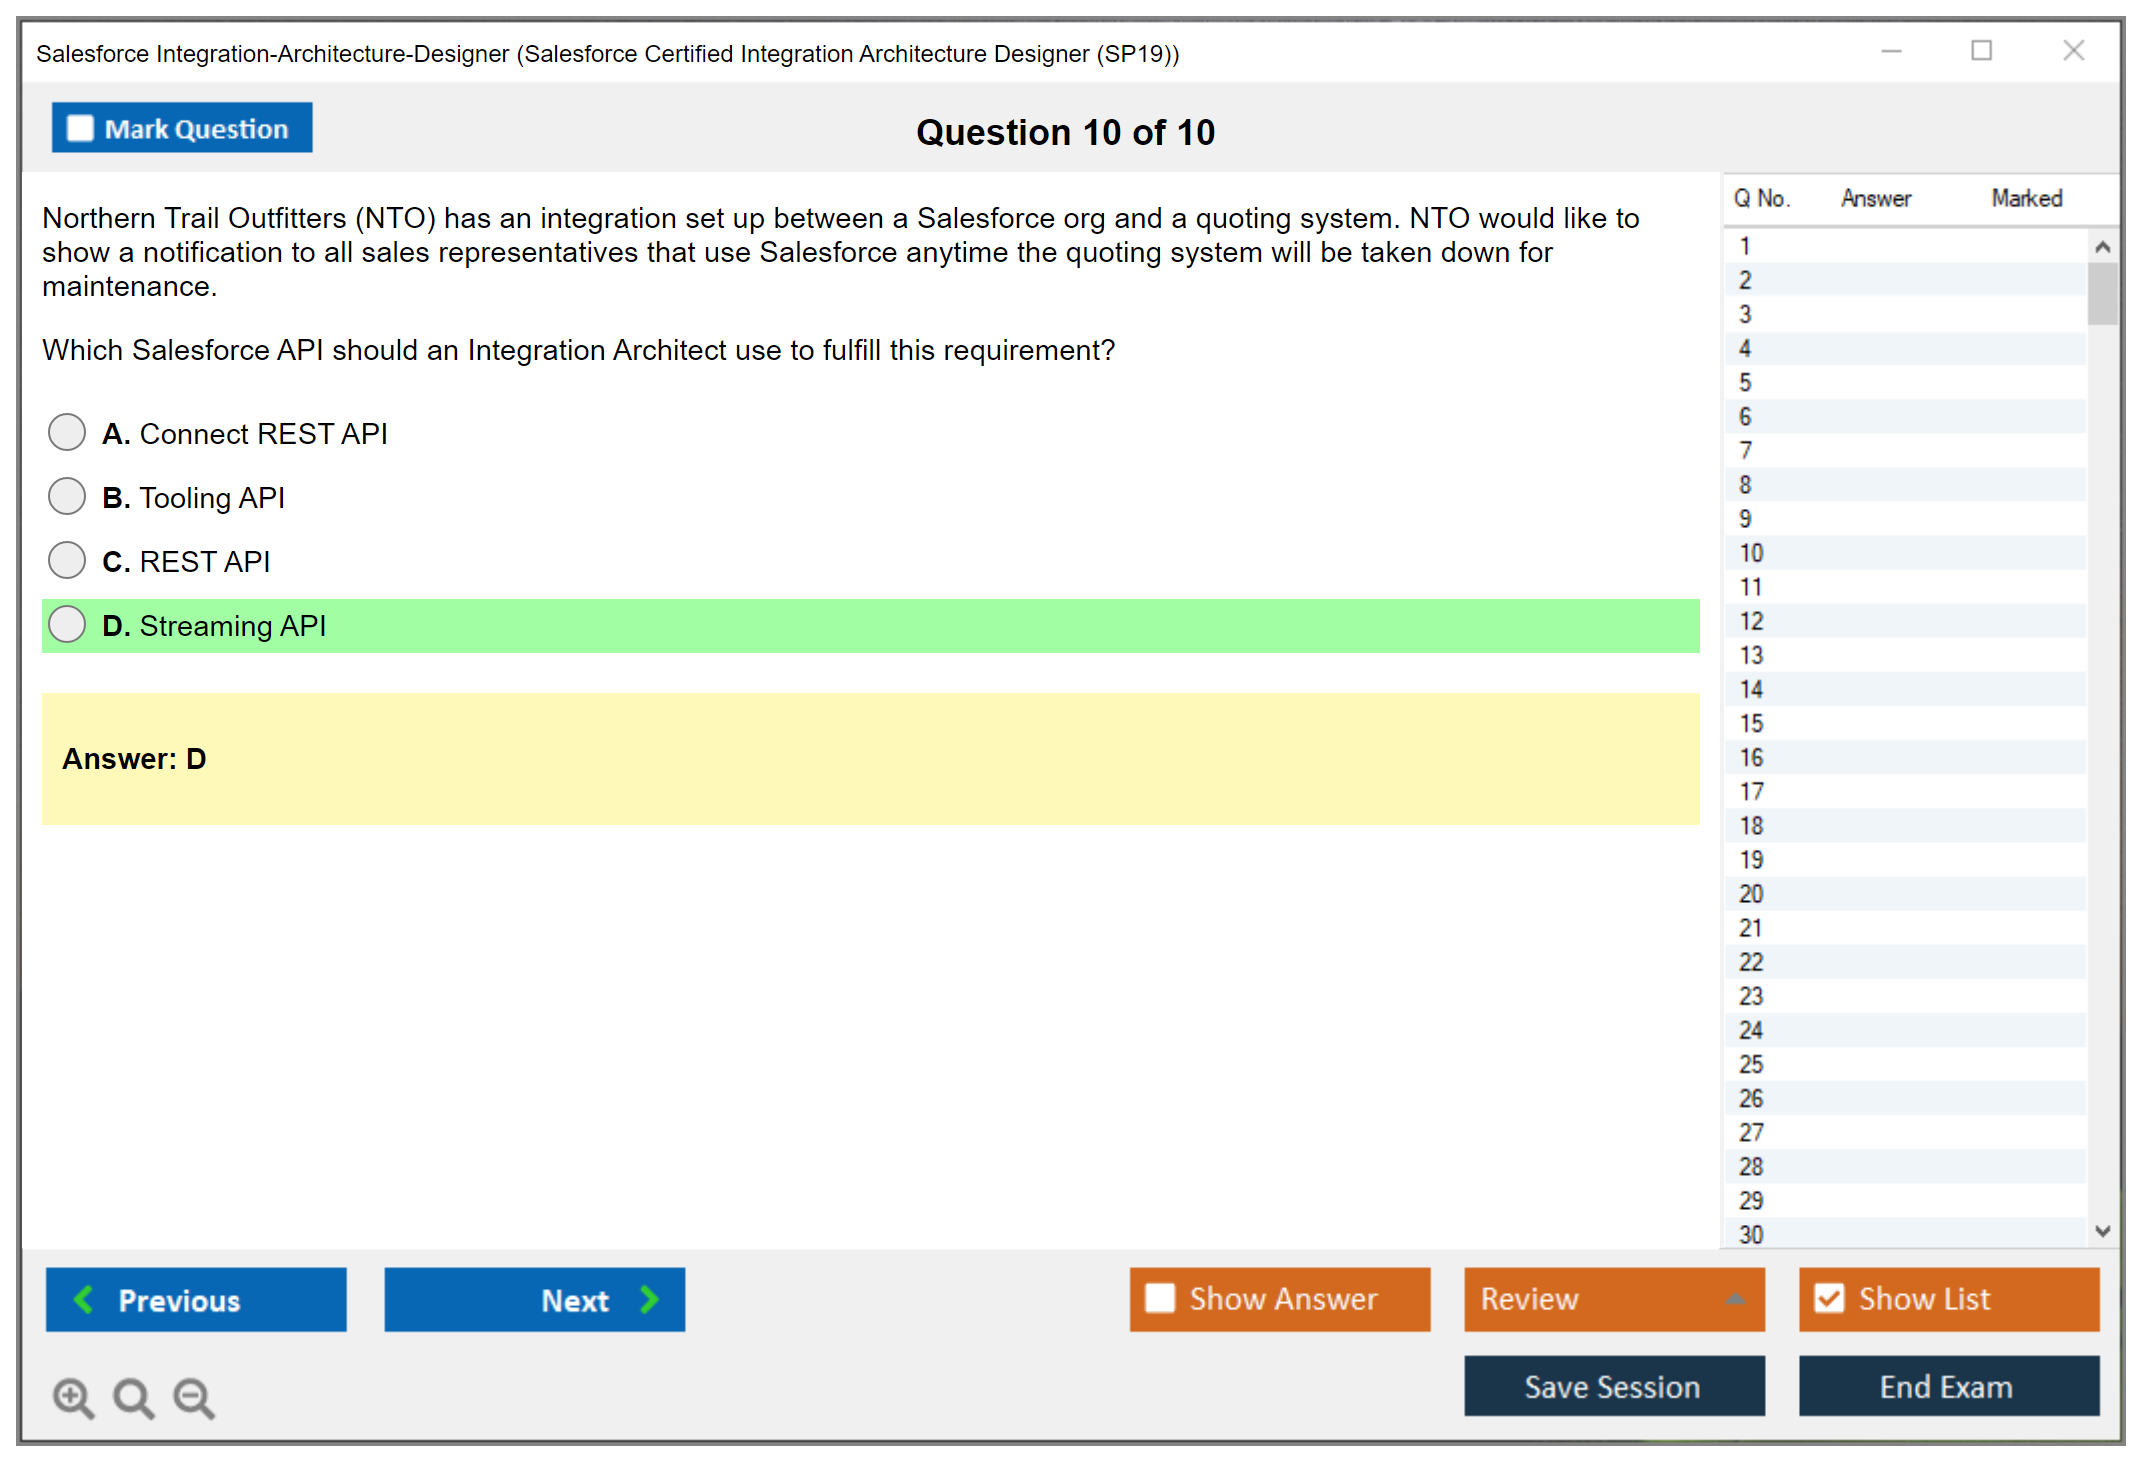Screen dimensions: 2150x1470
Task: Check the Mark Question checkbox
Action: [x=80, y=128]
